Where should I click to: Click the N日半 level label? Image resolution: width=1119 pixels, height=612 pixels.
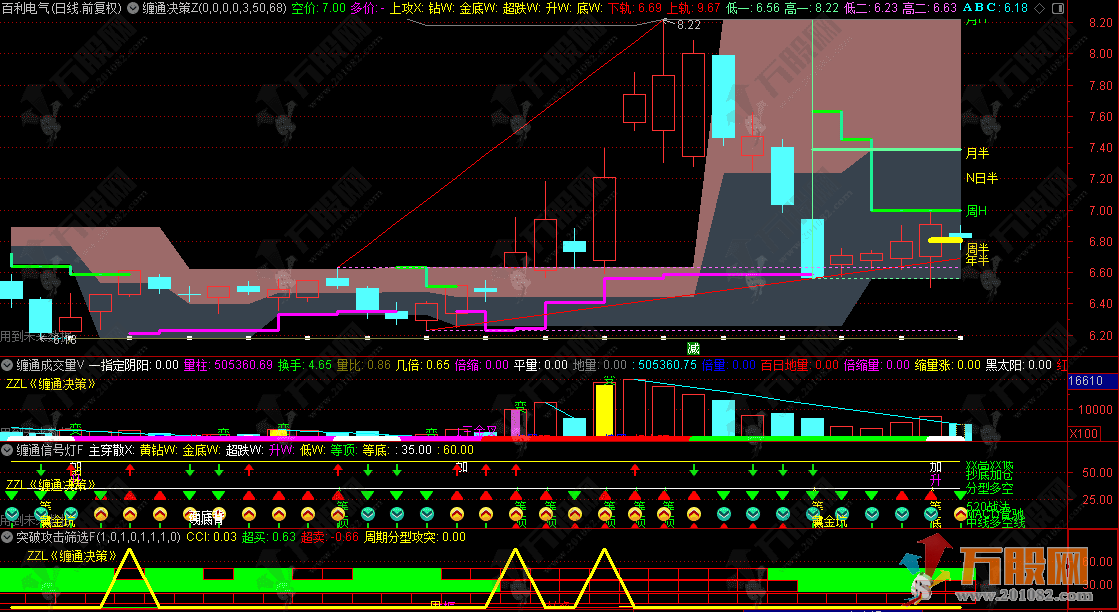(x=980, y=178)
